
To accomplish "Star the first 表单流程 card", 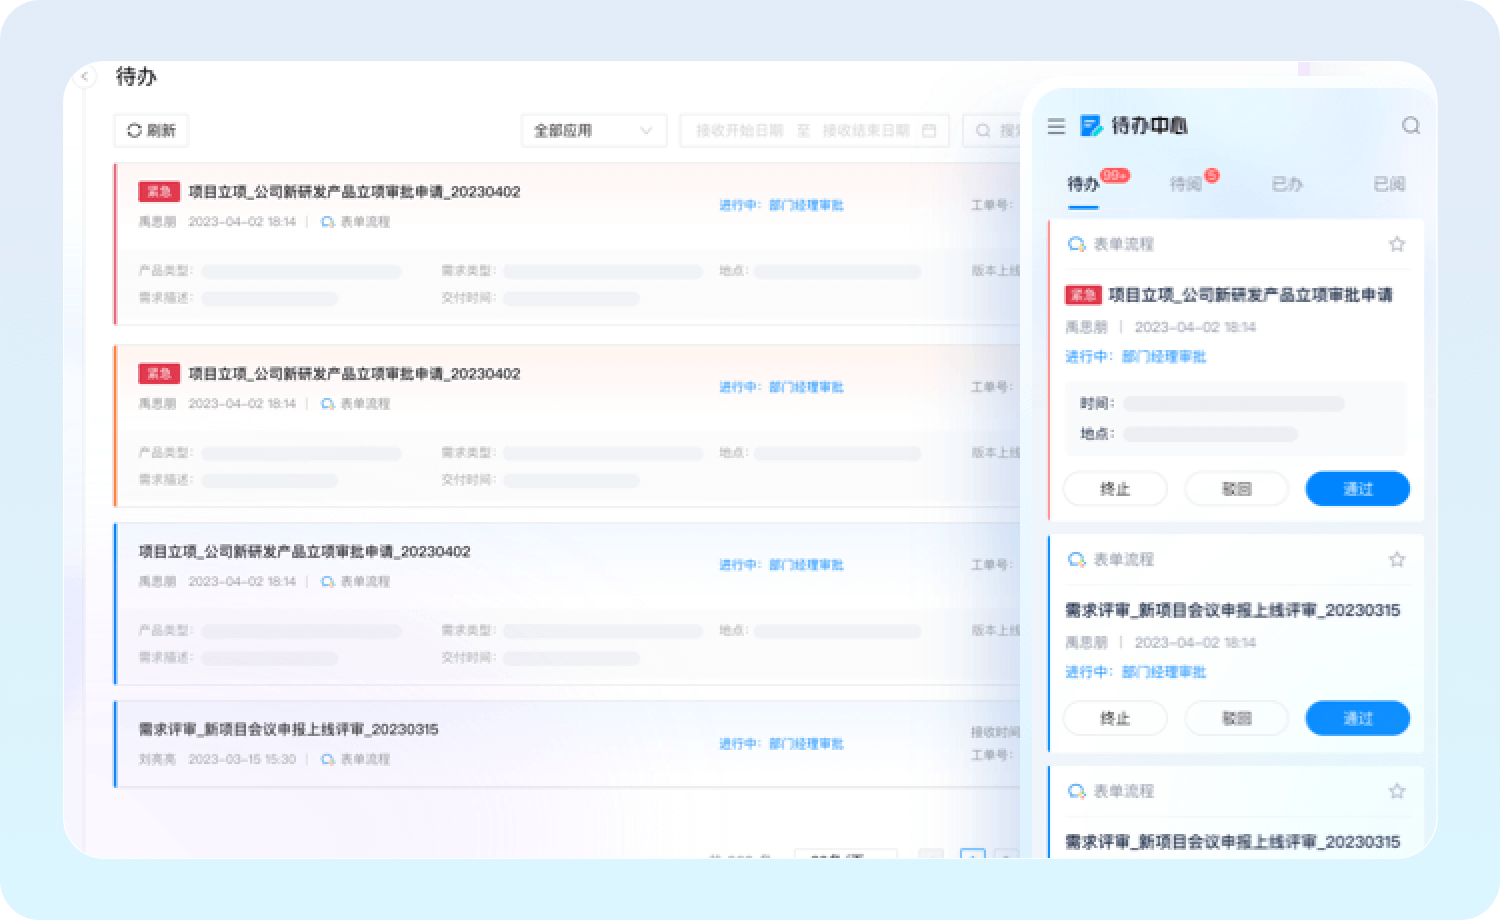I will tap(1397, 244).
